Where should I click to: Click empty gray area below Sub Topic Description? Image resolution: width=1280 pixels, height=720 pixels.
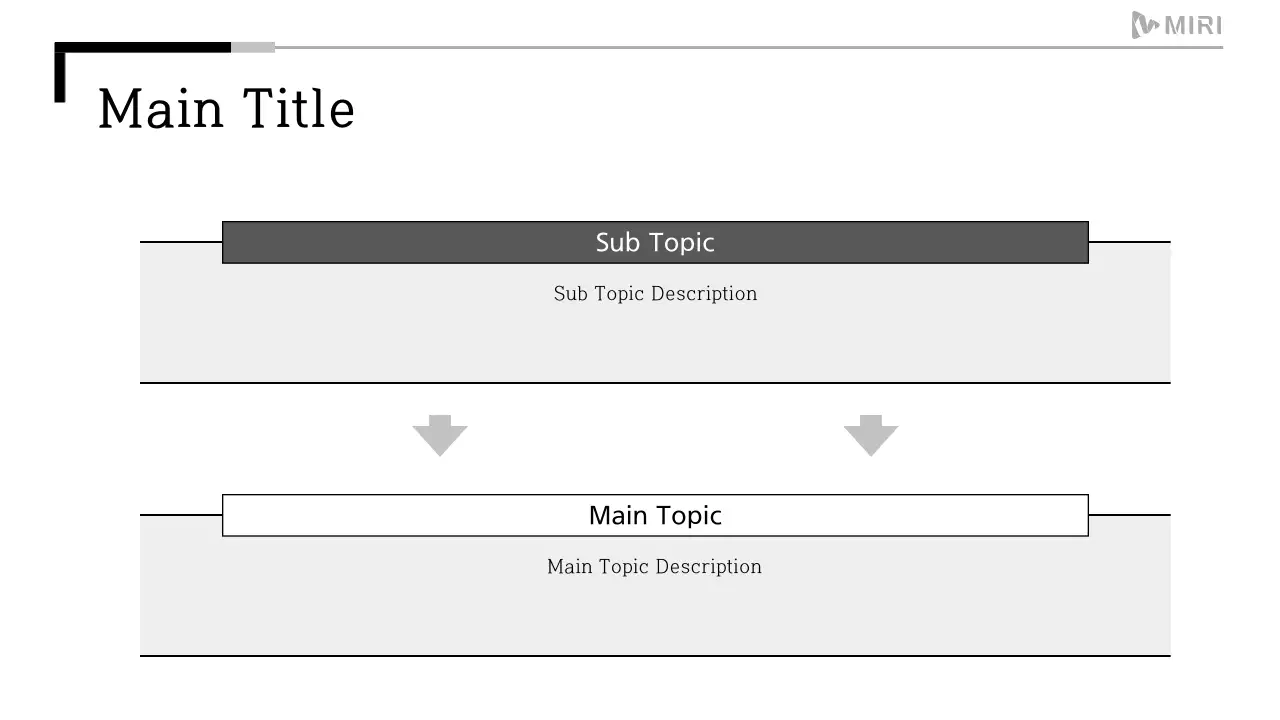point(655,345)
